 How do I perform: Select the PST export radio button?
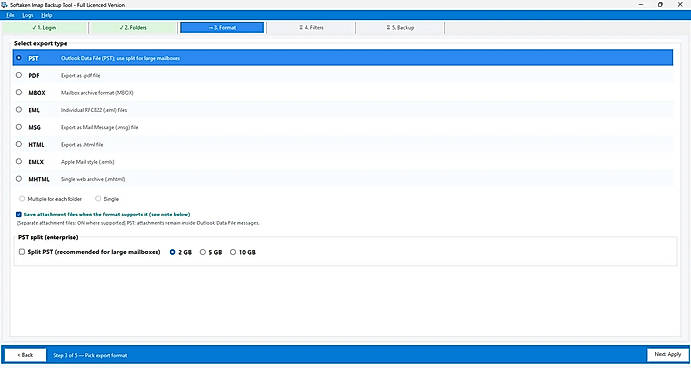pos(19,58)
